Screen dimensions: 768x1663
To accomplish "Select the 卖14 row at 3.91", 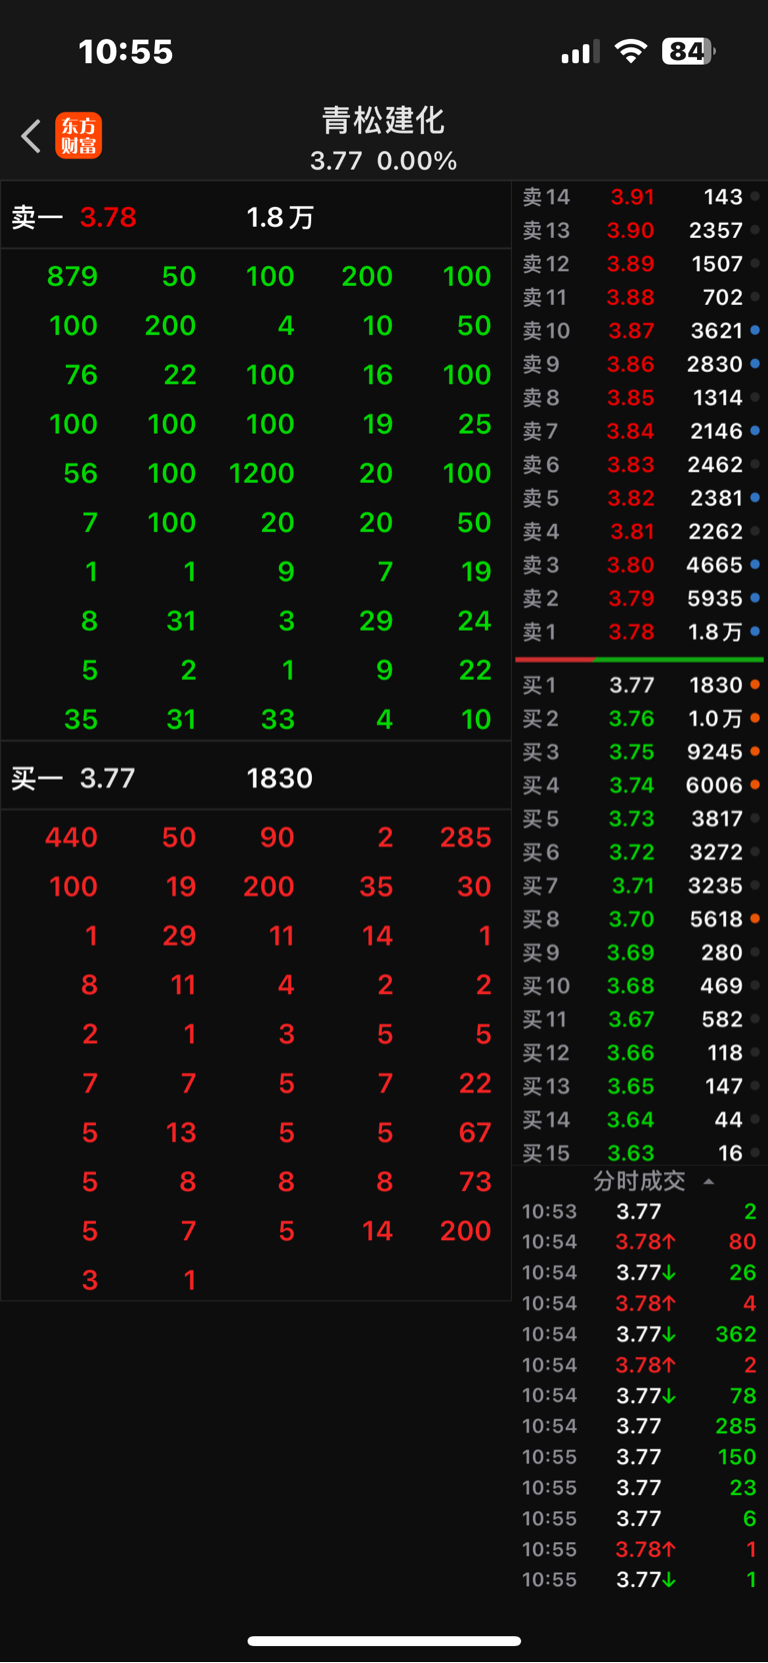I will pos(640,197).
